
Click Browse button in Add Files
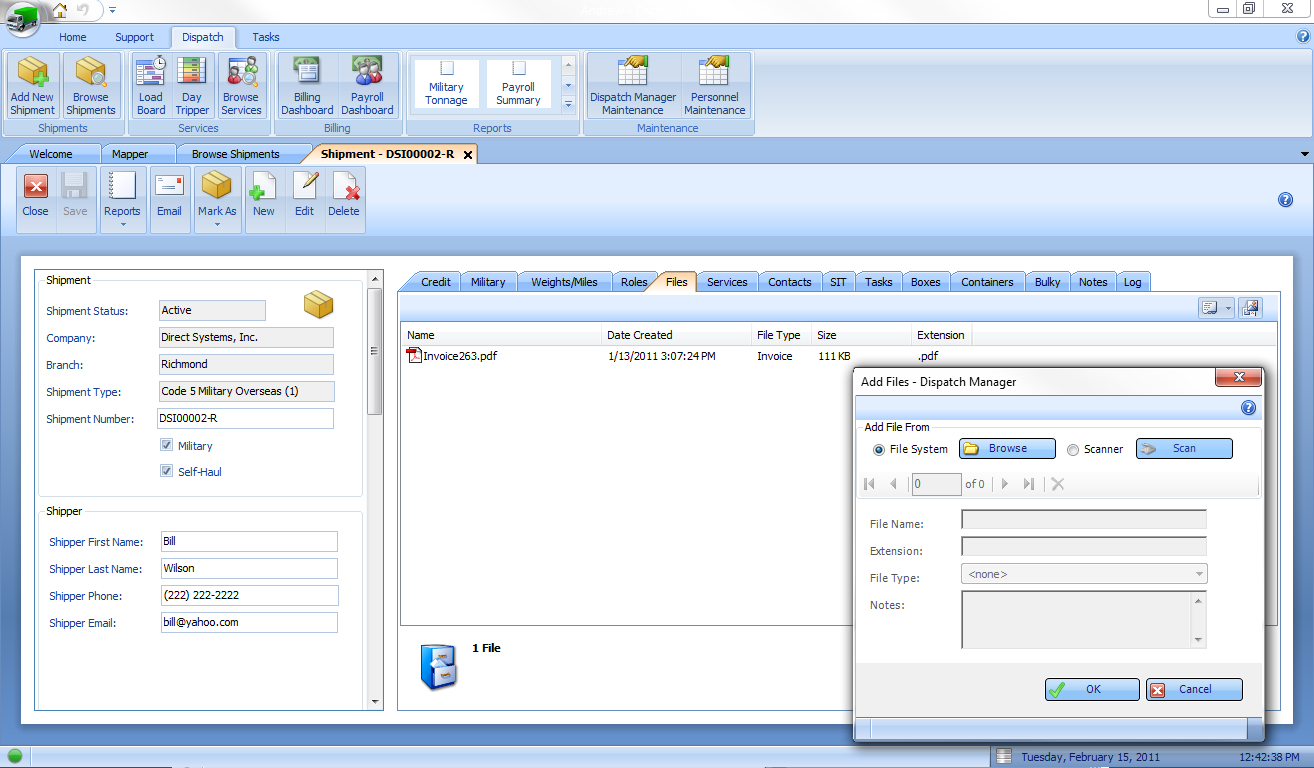[1007, 449]
